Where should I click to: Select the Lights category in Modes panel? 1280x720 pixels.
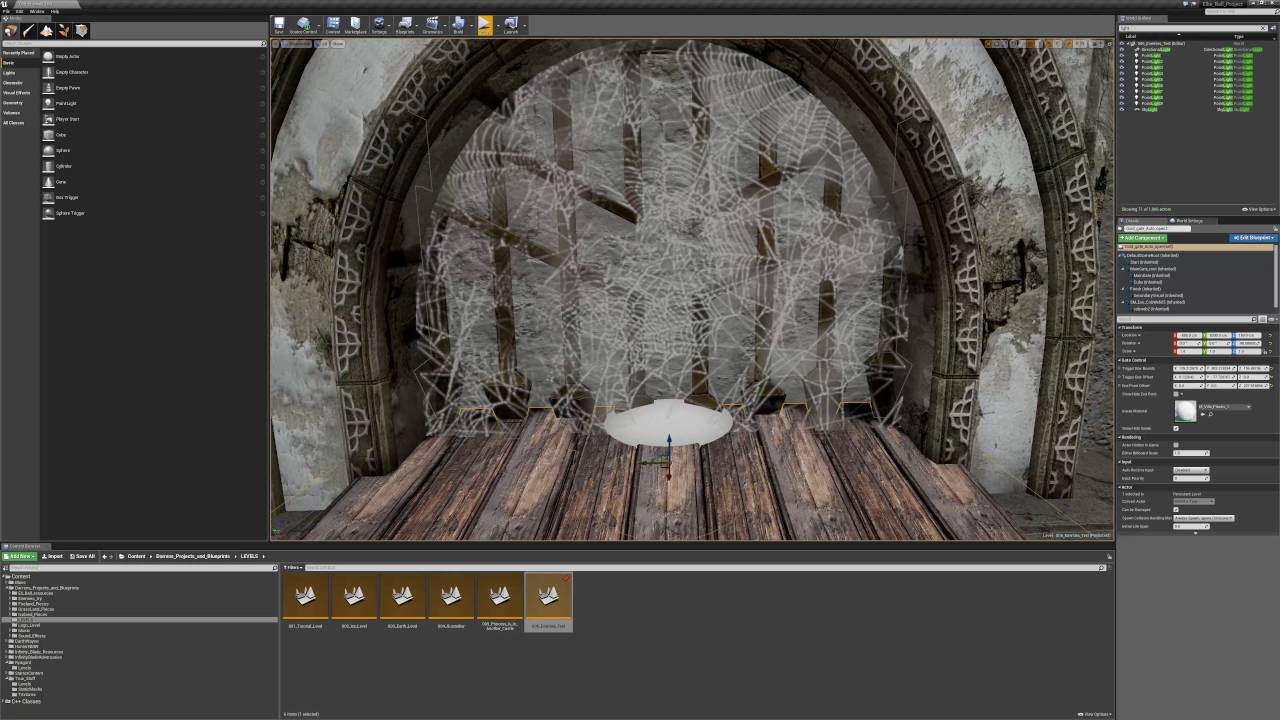tap(9, 73)
